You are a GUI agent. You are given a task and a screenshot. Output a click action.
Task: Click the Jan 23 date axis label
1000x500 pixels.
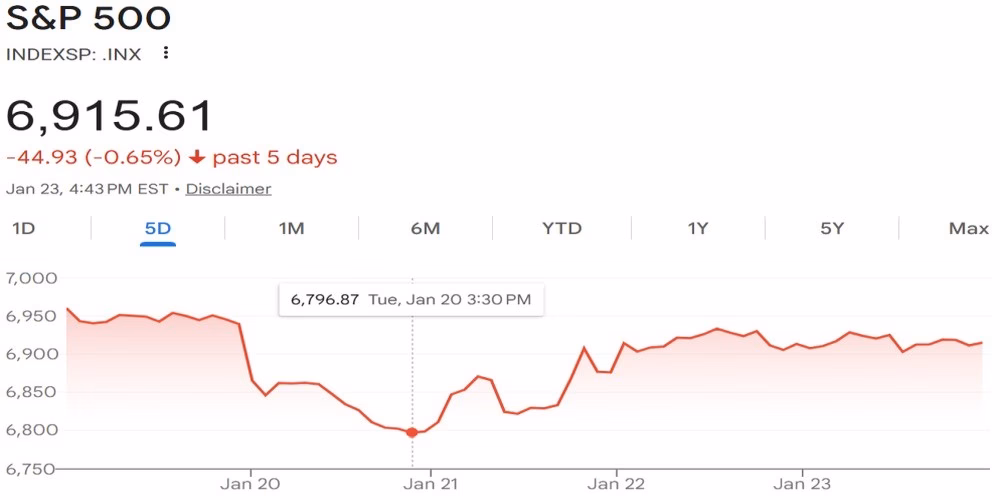[x=803, y=484]
